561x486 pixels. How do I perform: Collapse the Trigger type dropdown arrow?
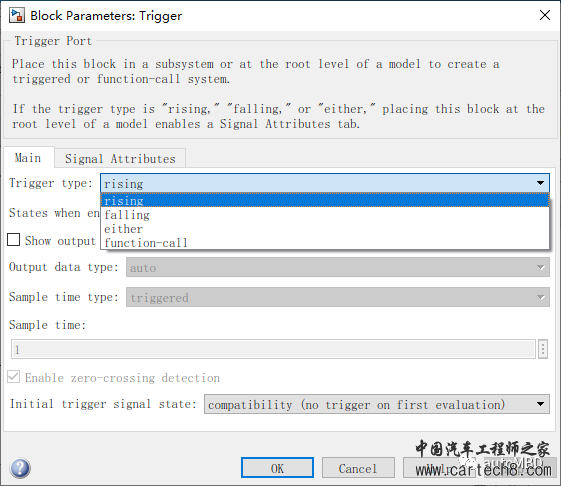click(x=540, y=183)
